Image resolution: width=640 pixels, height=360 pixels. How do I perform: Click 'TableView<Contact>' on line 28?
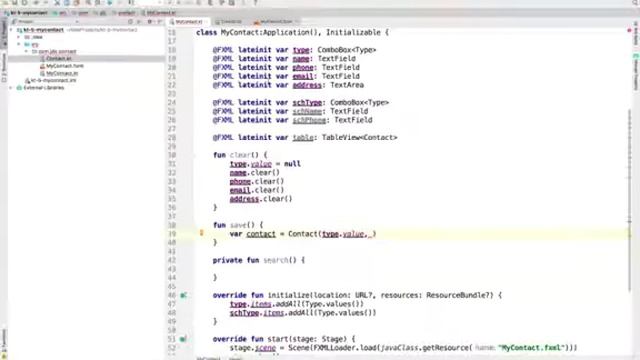tap(360, 138)
